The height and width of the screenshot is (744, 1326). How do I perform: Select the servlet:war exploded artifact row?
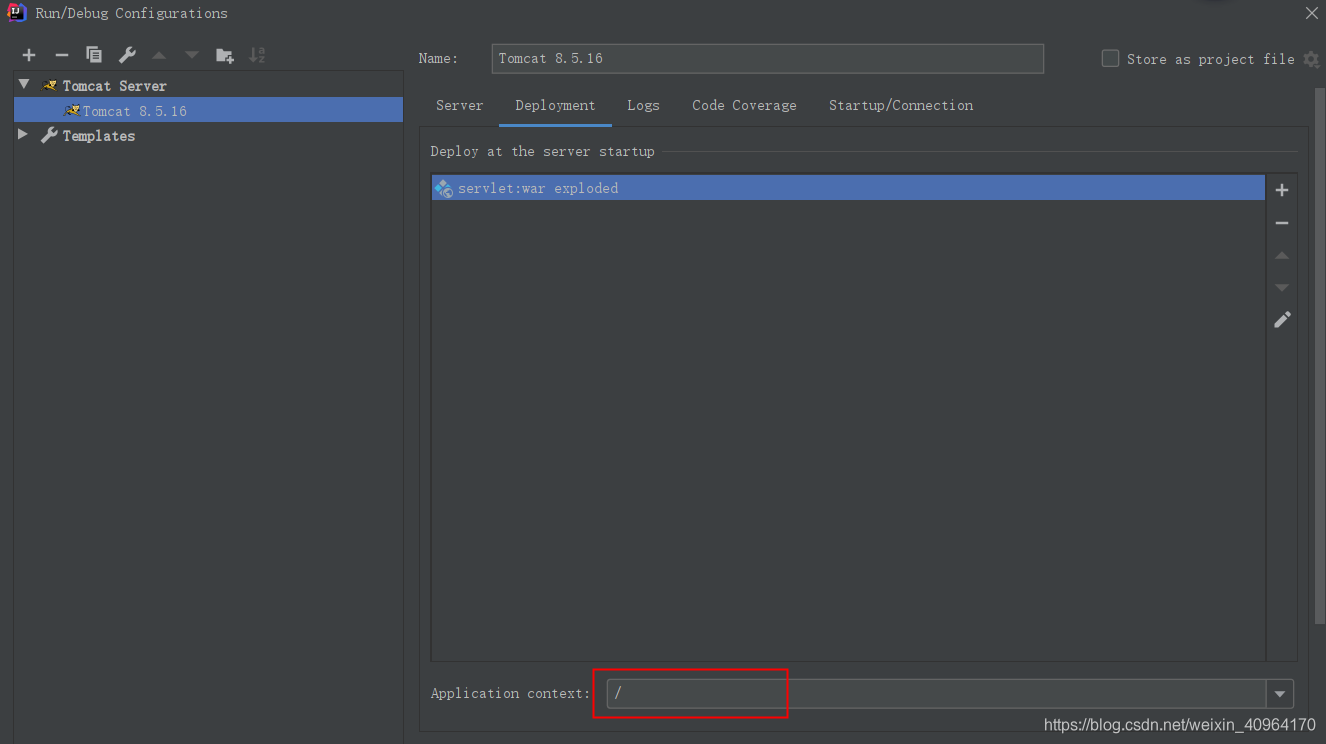coord(848,188)
